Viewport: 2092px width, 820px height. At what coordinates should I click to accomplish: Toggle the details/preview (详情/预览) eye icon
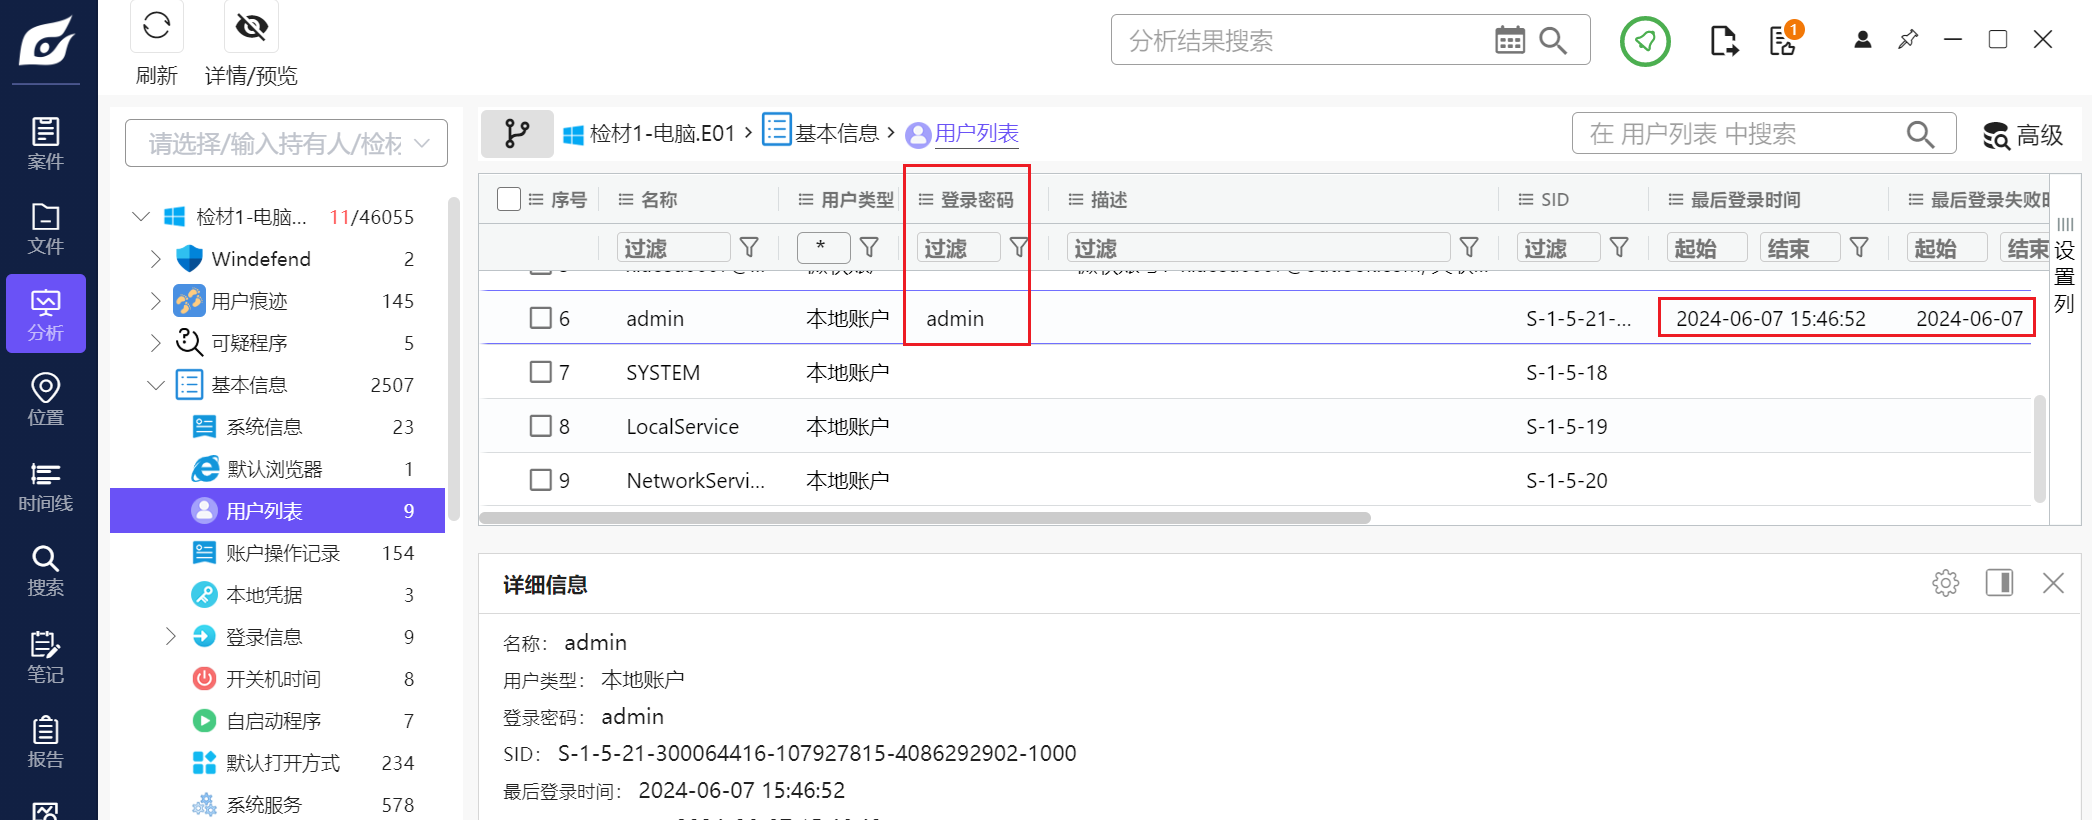(251, 27)
